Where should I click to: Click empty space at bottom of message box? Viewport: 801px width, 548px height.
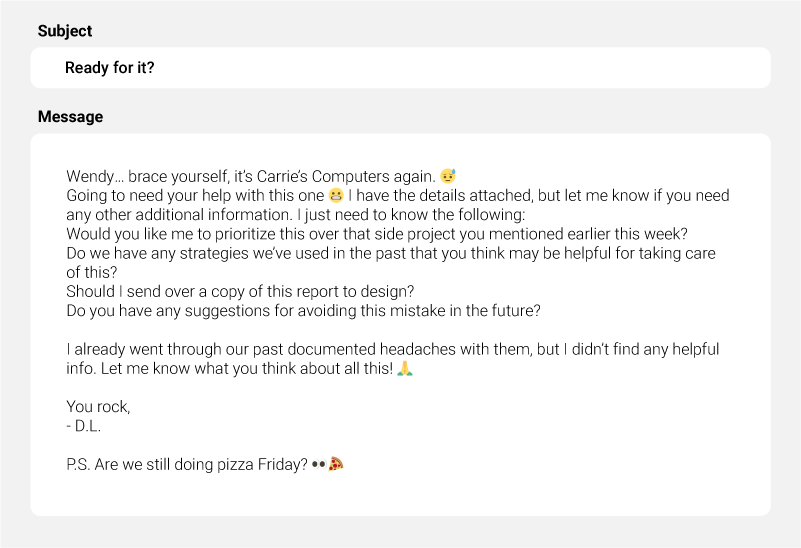(400, 495)
